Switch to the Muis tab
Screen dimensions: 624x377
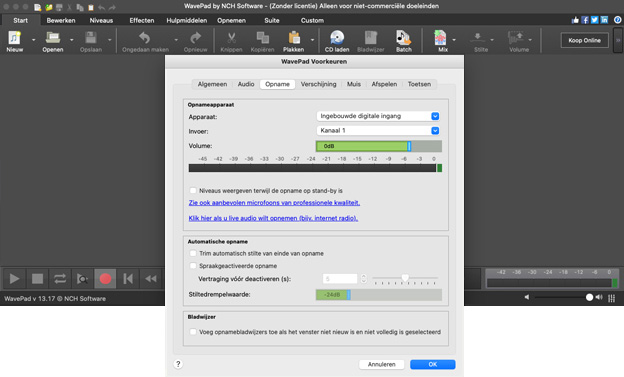[x=354, y=84]
